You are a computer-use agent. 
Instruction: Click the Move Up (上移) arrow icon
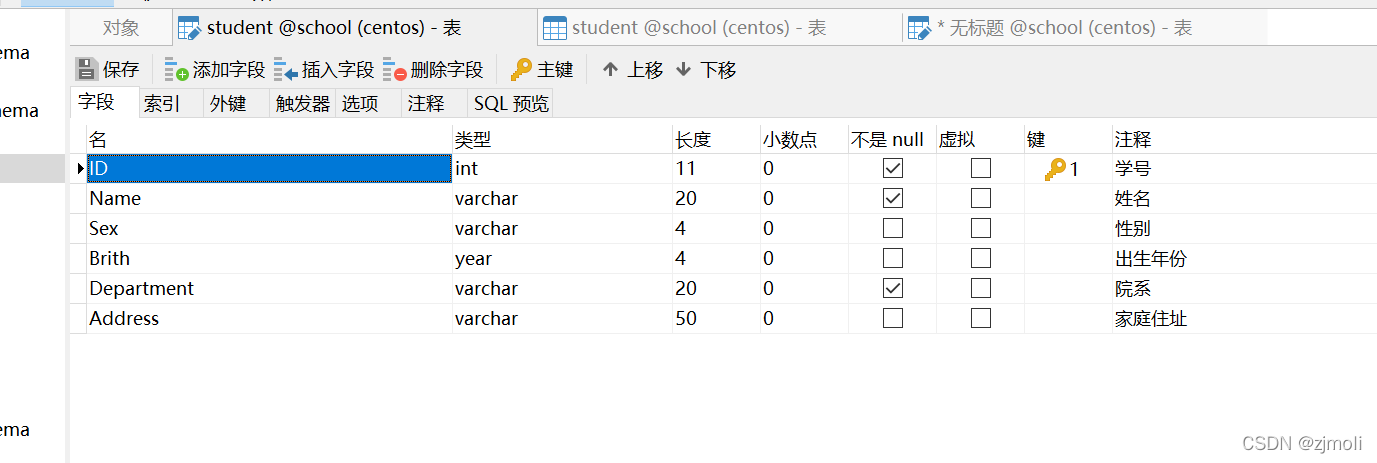point(610,69)
